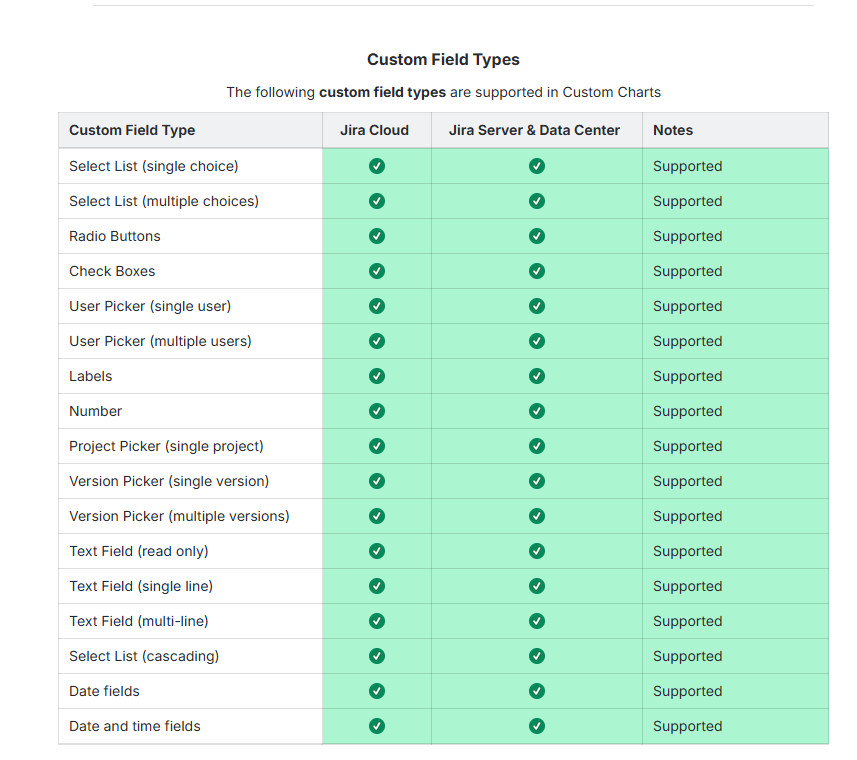Click the Version Picker (multiple versions) label

pos(179,516)
